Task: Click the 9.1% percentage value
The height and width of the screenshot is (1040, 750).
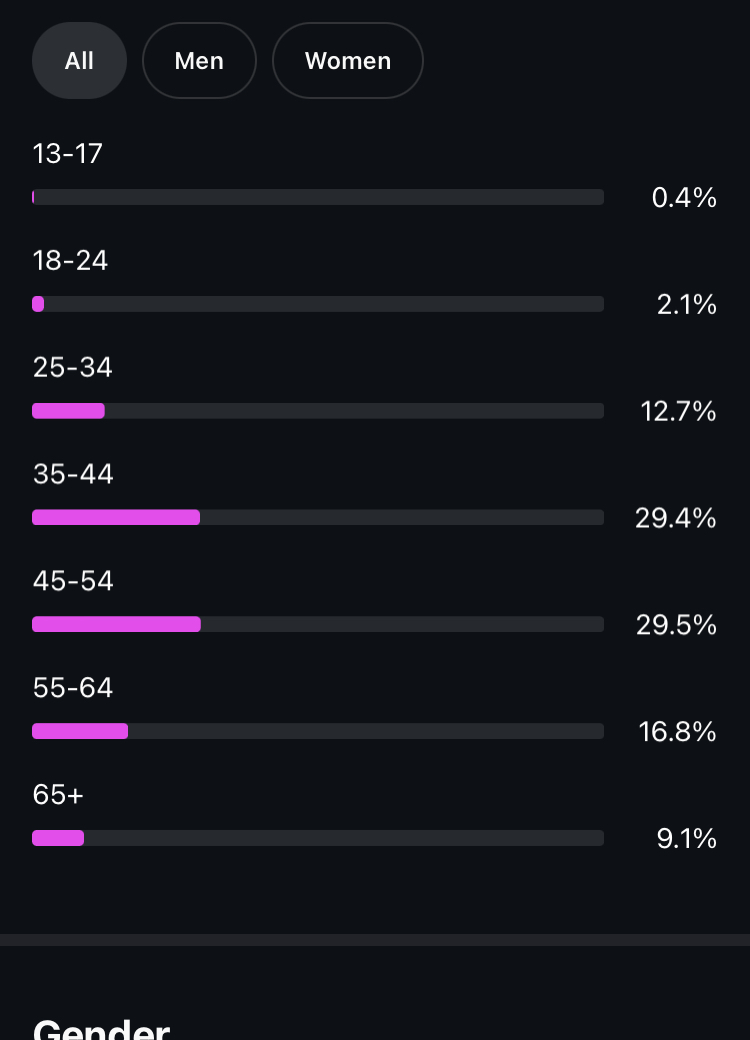Action: pyautogui.click(x=687, y=838)
